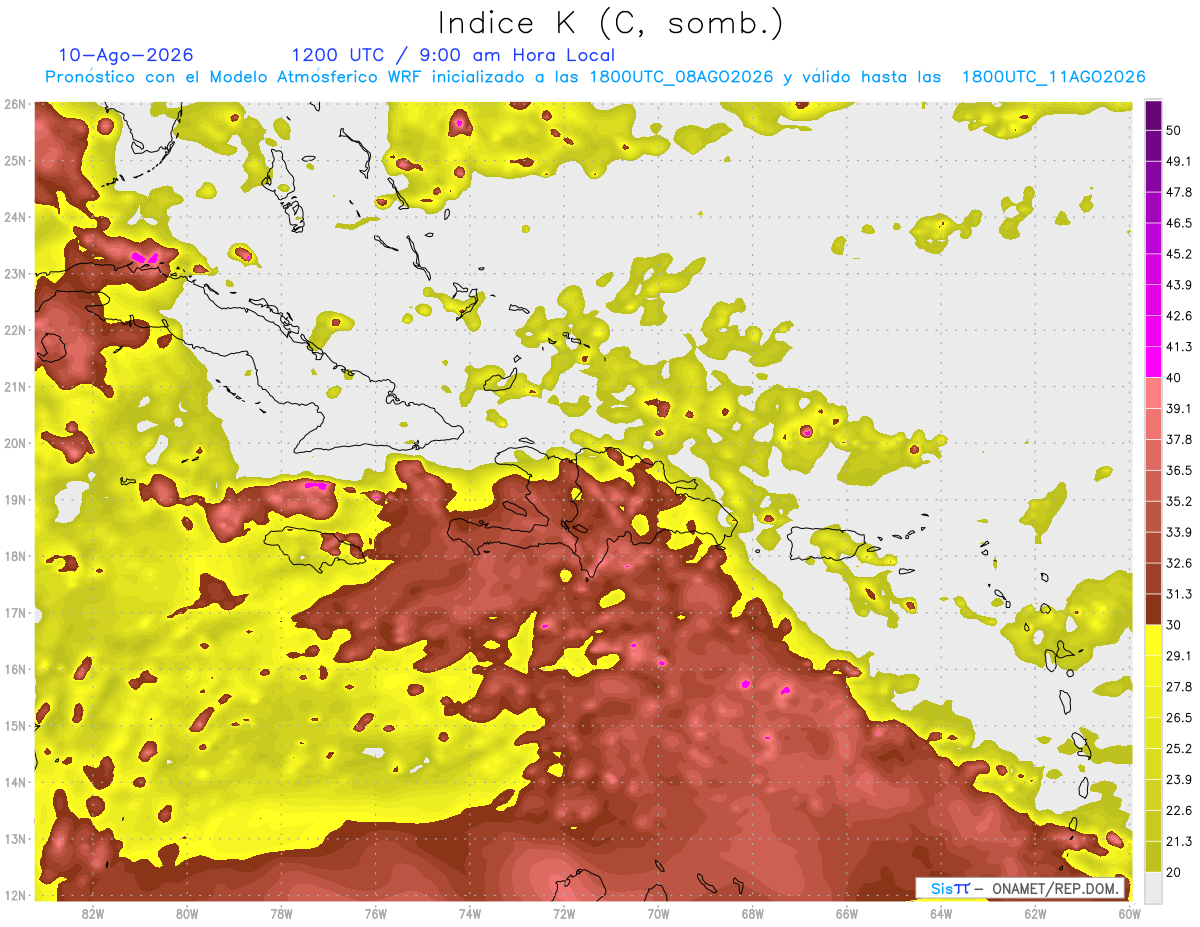Click the '26.5' color scale label
Viewport: 1200px width, 927px height.
tap(1178, 717)
